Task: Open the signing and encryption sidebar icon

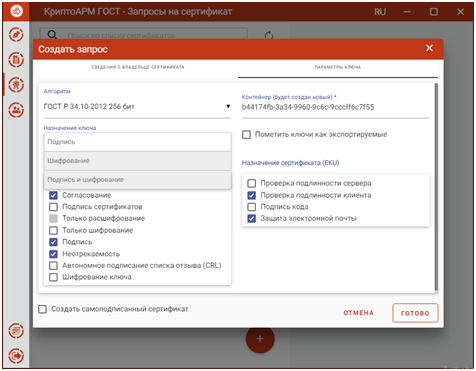Action: (16, 35)
